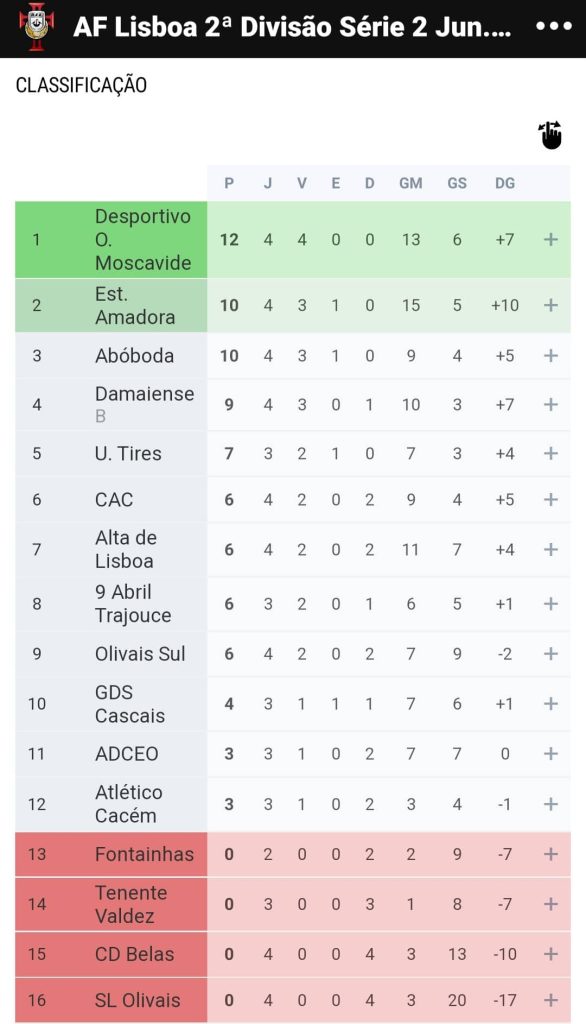Viewport: 586px width, 1024px height.
Task: Click plus icon on Damaiense B row
Action: (x=551, y=404)
